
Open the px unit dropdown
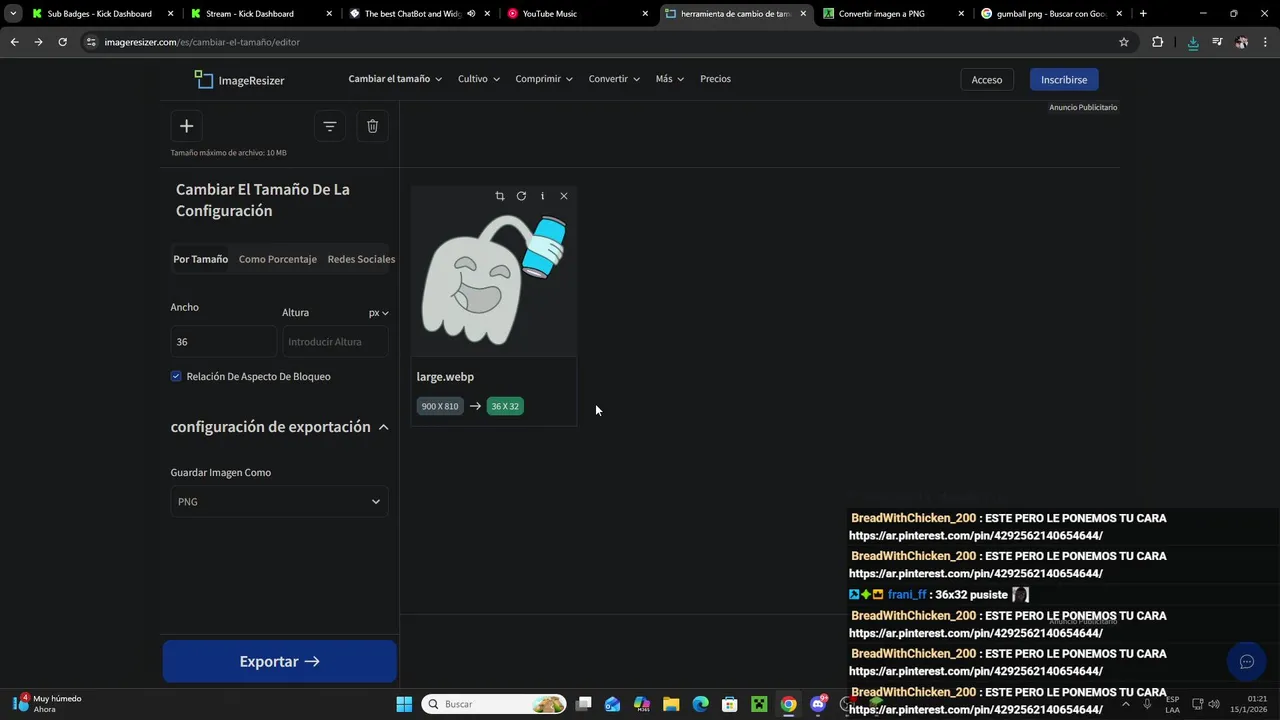pos(378,313)
